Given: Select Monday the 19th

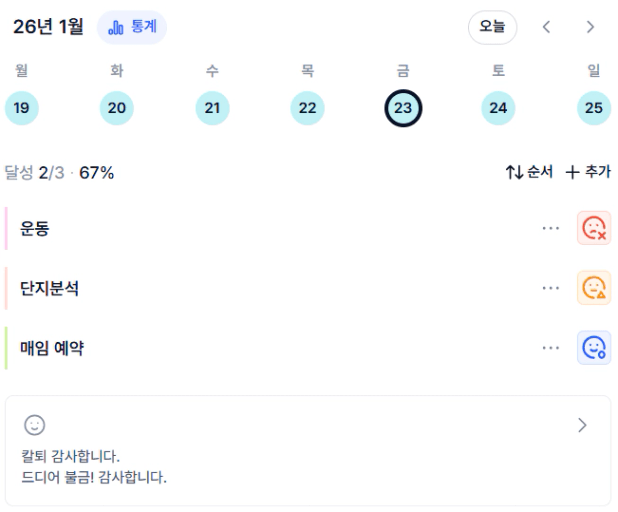Looking at the screenshot, I should coord(22,108).
